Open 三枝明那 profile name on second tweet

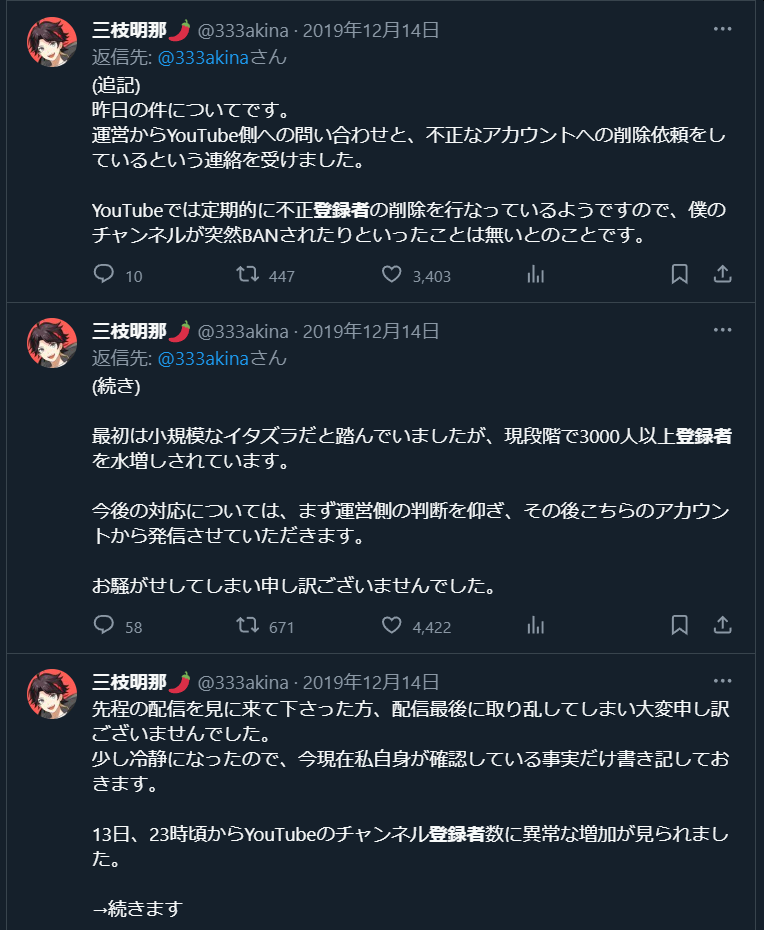coord(132,331)
